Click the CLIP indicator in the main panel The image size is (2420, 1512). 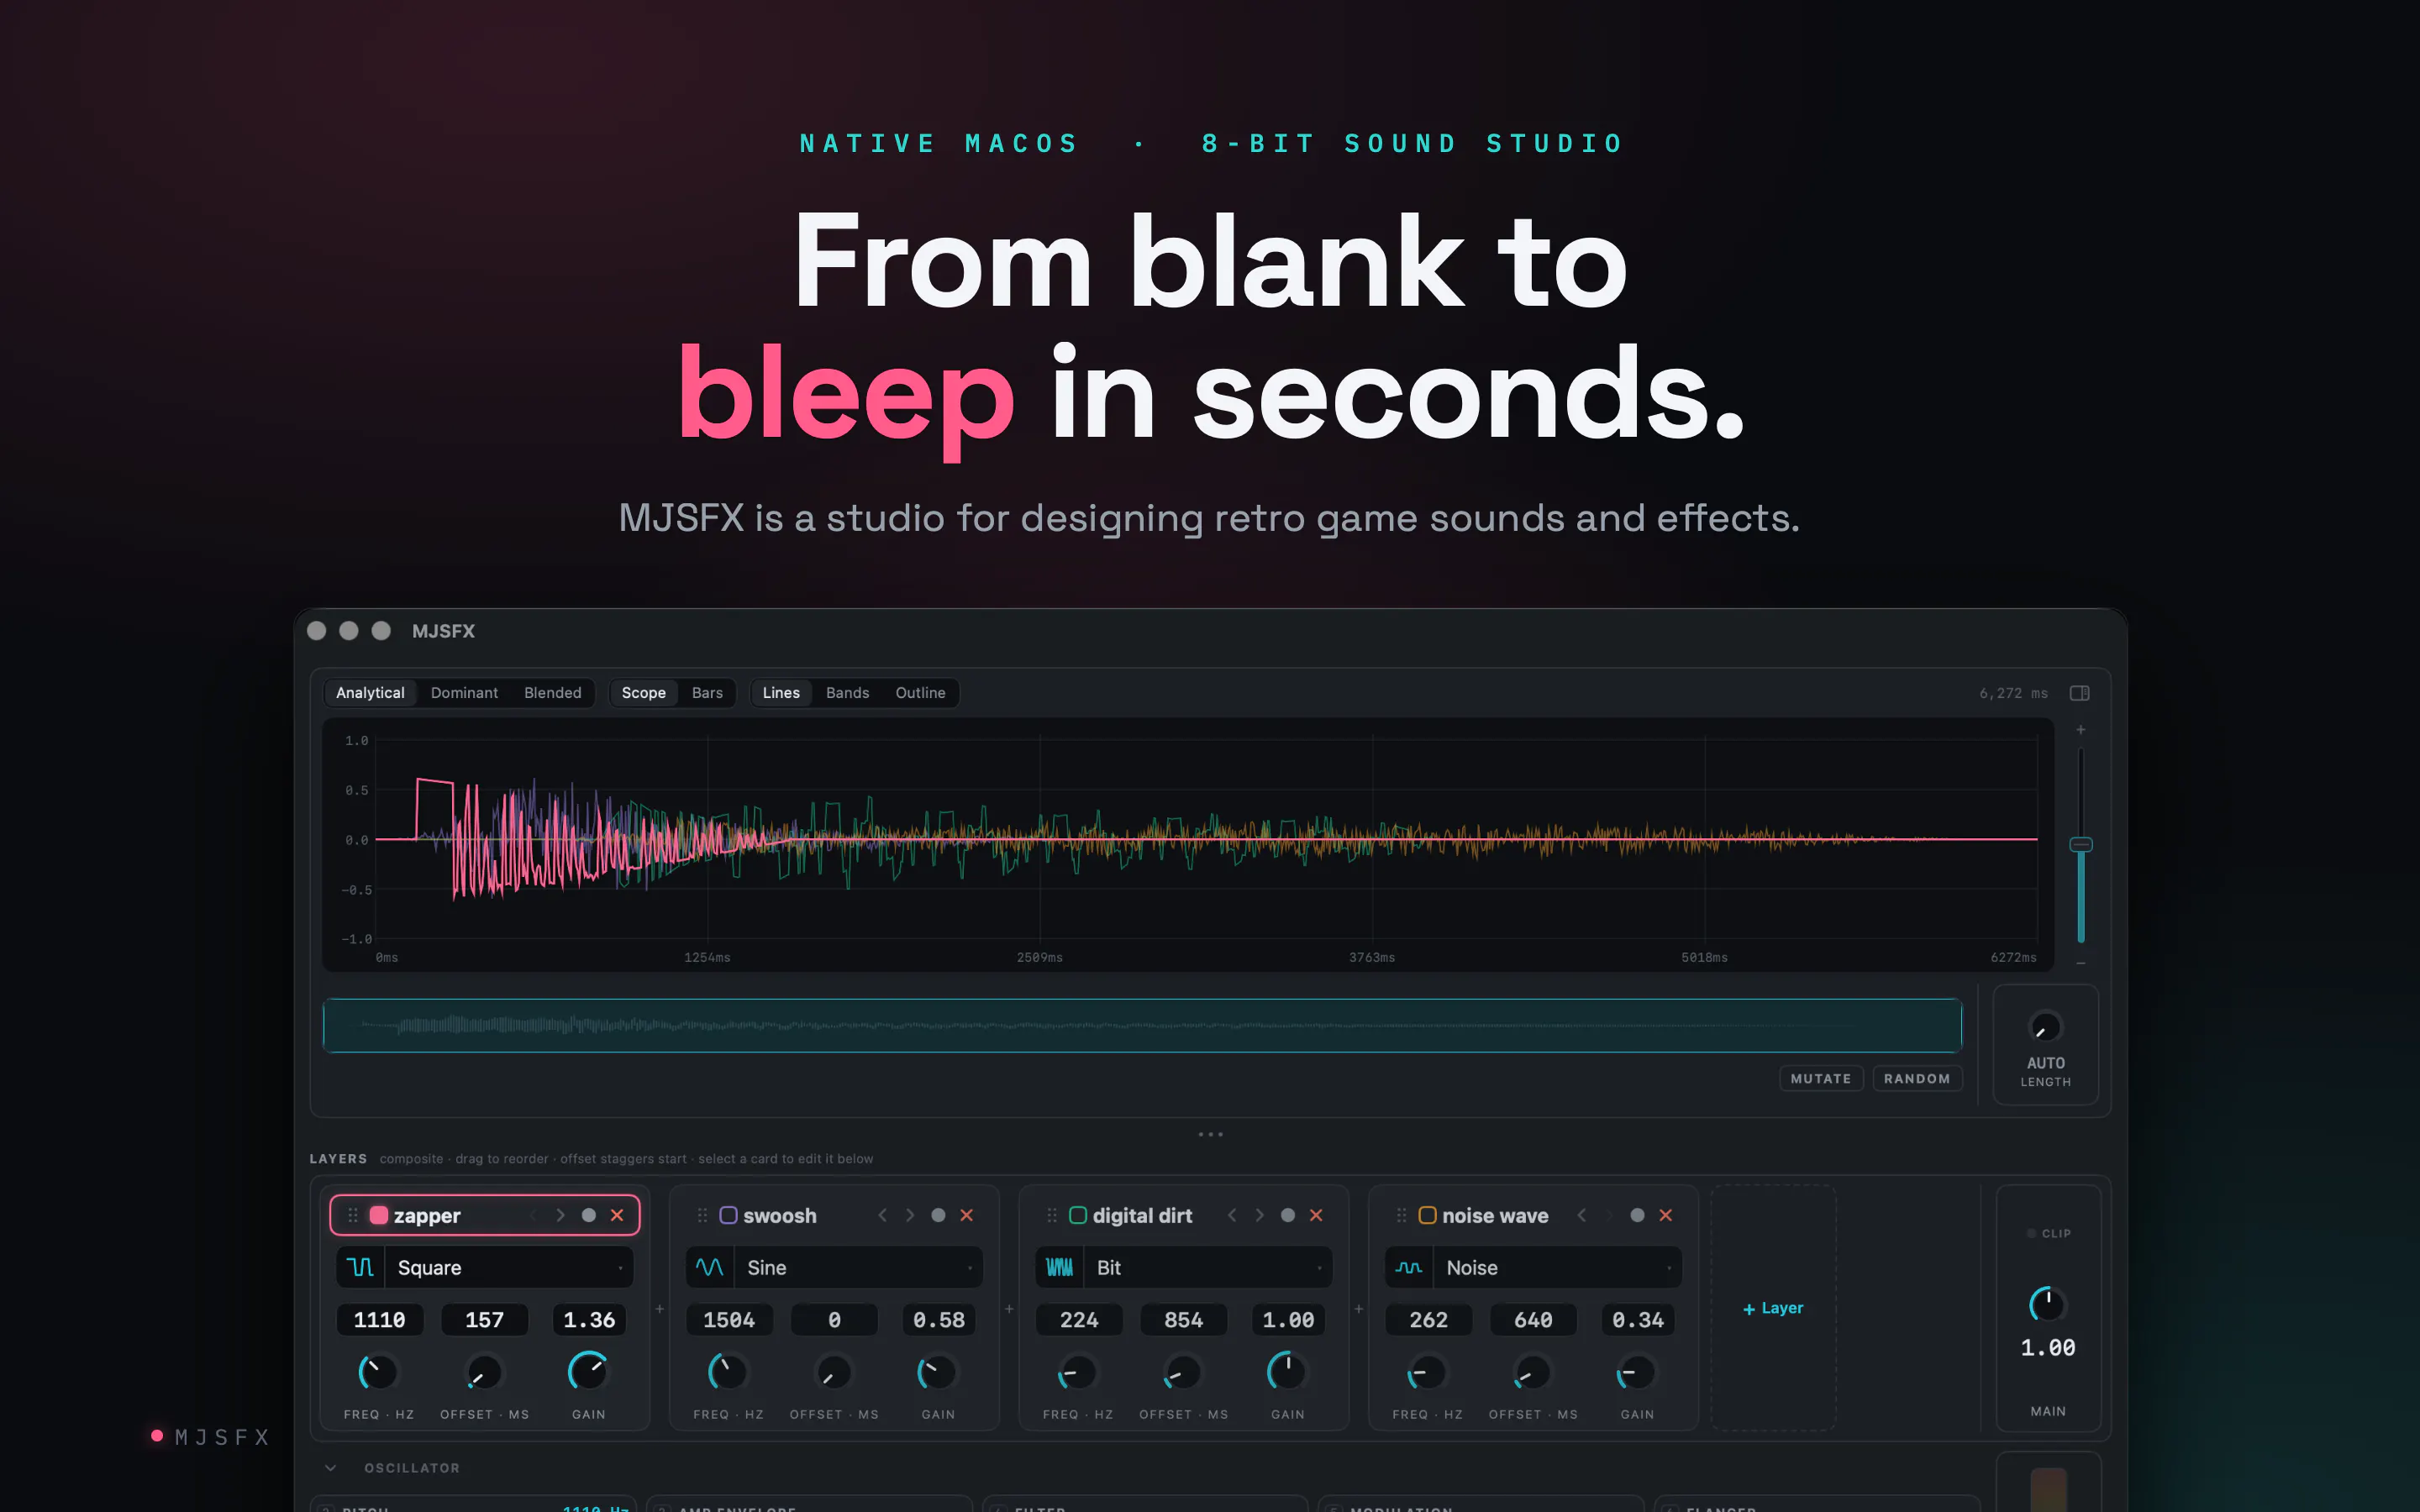coord(2048,1233)
